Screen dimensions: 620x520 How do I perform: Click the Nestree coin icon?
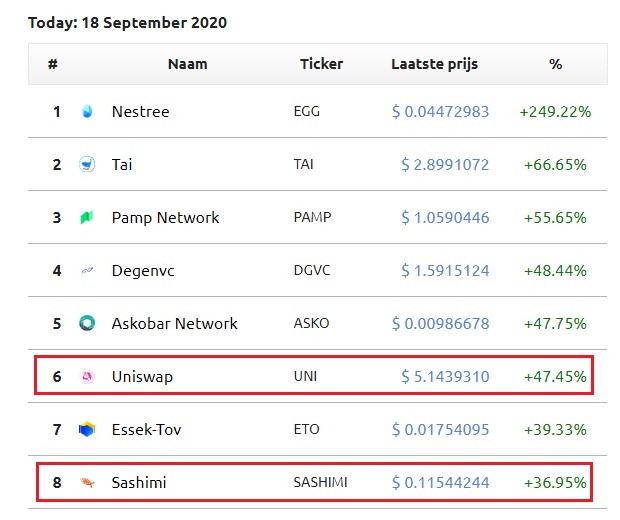click(x=87, y=112)
